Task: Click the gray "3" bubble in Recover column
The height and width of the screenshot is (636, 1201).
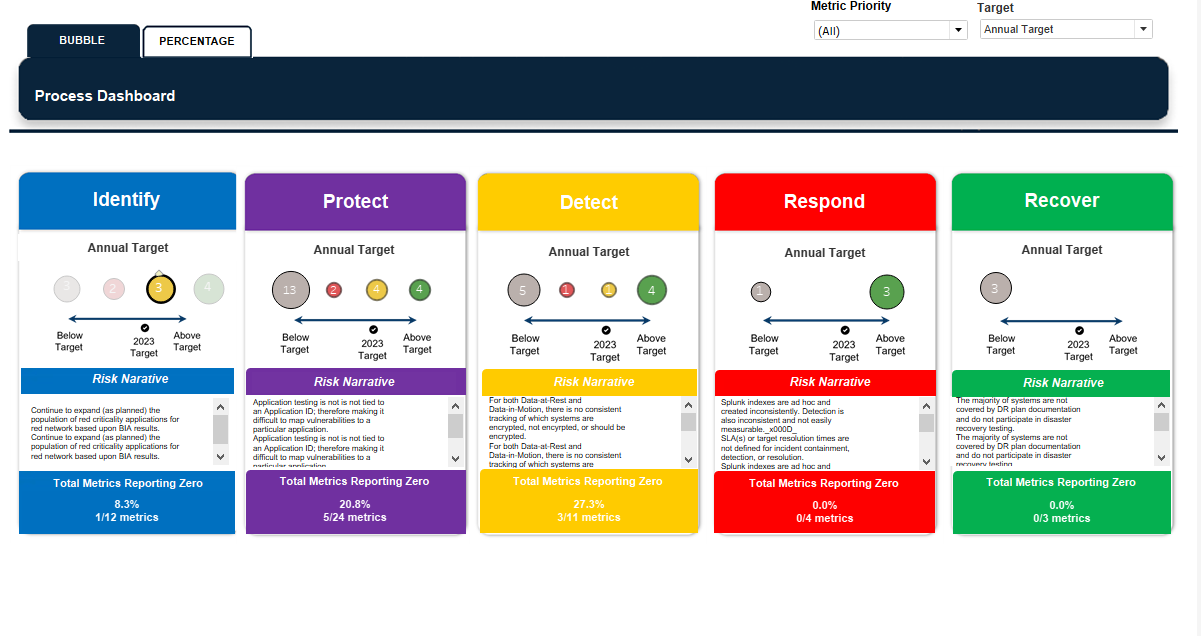Action: pyautogui.click(x=996, y=288)
